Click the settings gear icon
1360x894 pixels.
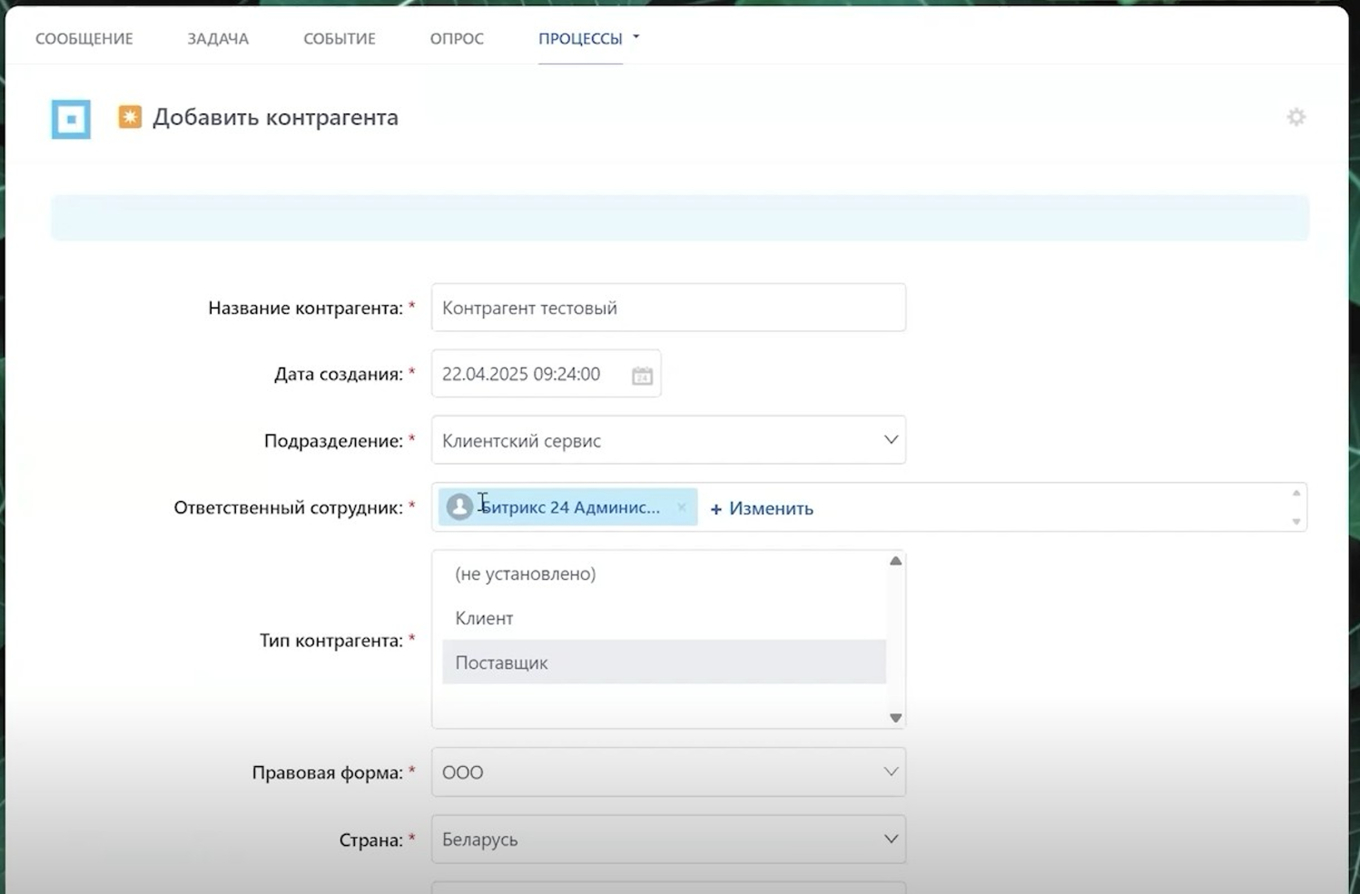1296,117
